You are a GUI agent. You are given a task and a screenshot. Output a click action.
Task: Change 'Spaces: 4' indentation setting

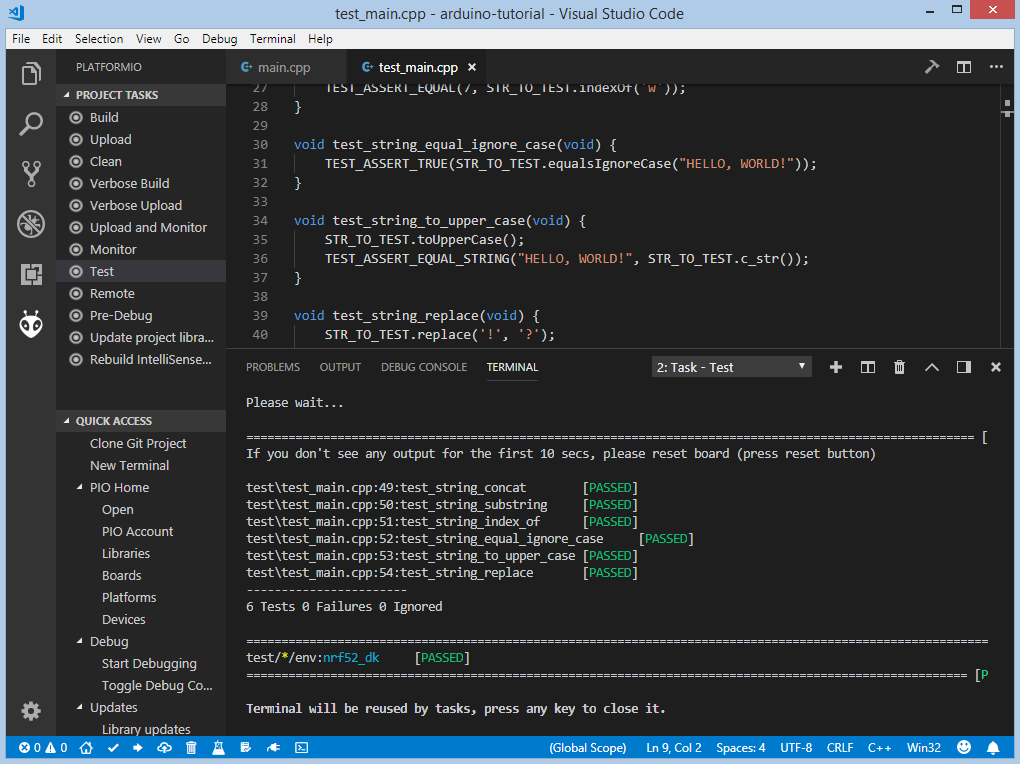[740, 748]
